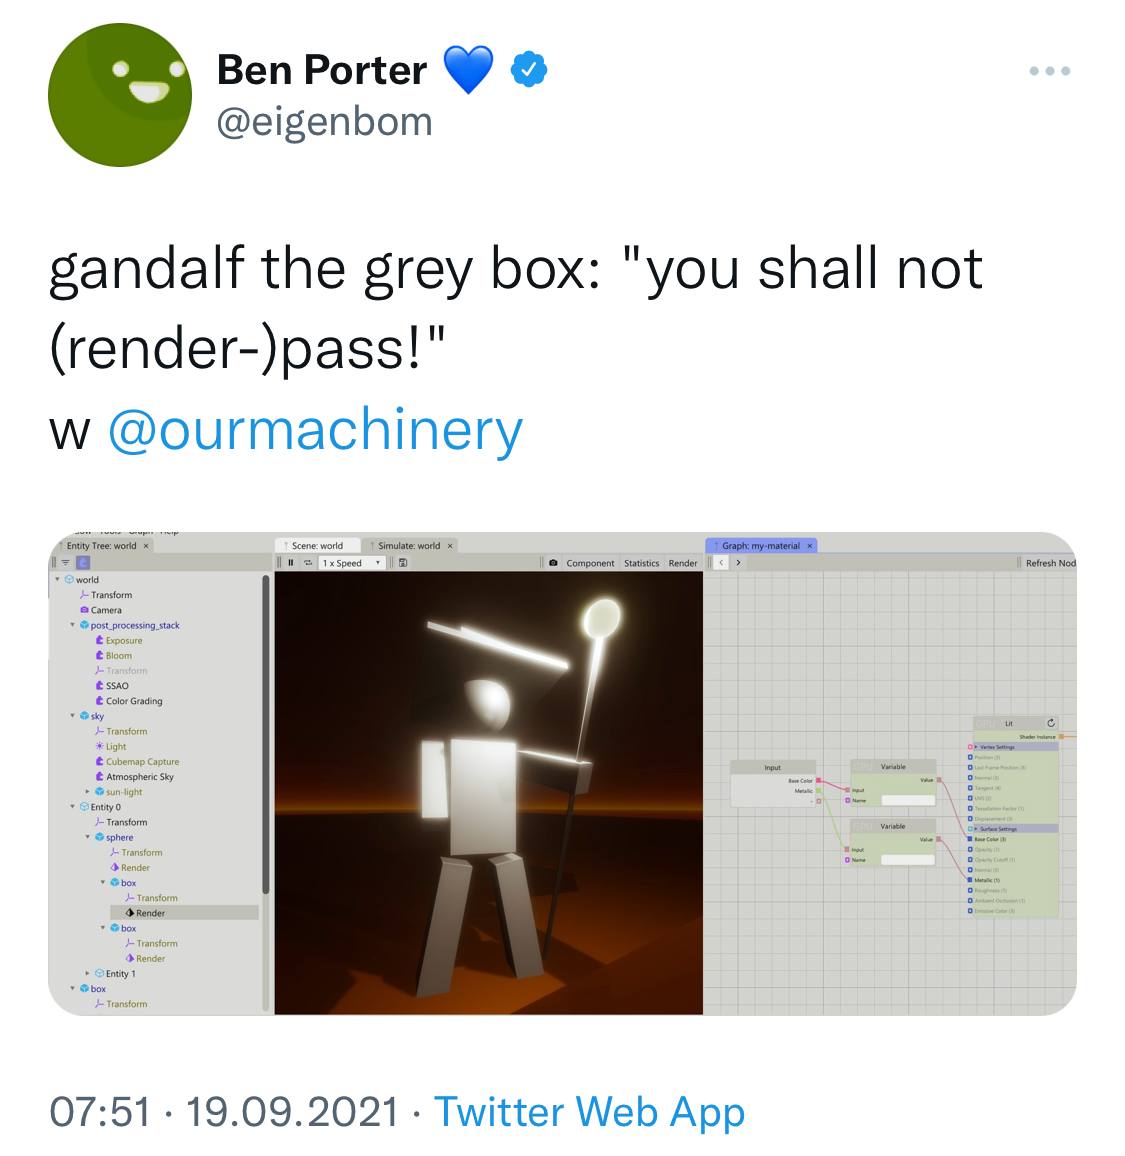Open the Statistics viewport option

(x=641, y=563)
